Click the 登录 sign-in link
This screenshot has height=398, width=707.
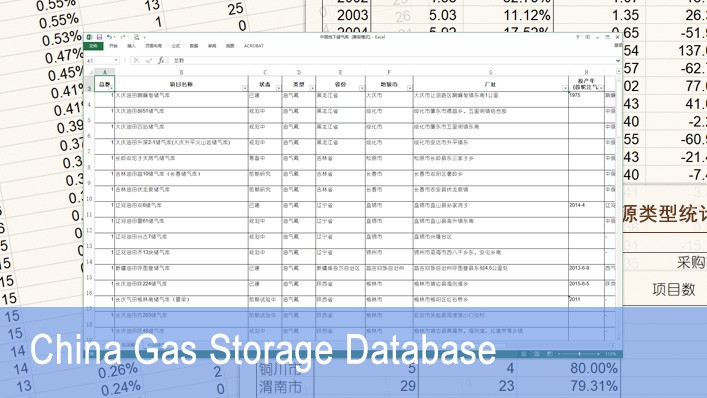pyautogui.click(x=618, y=45)
